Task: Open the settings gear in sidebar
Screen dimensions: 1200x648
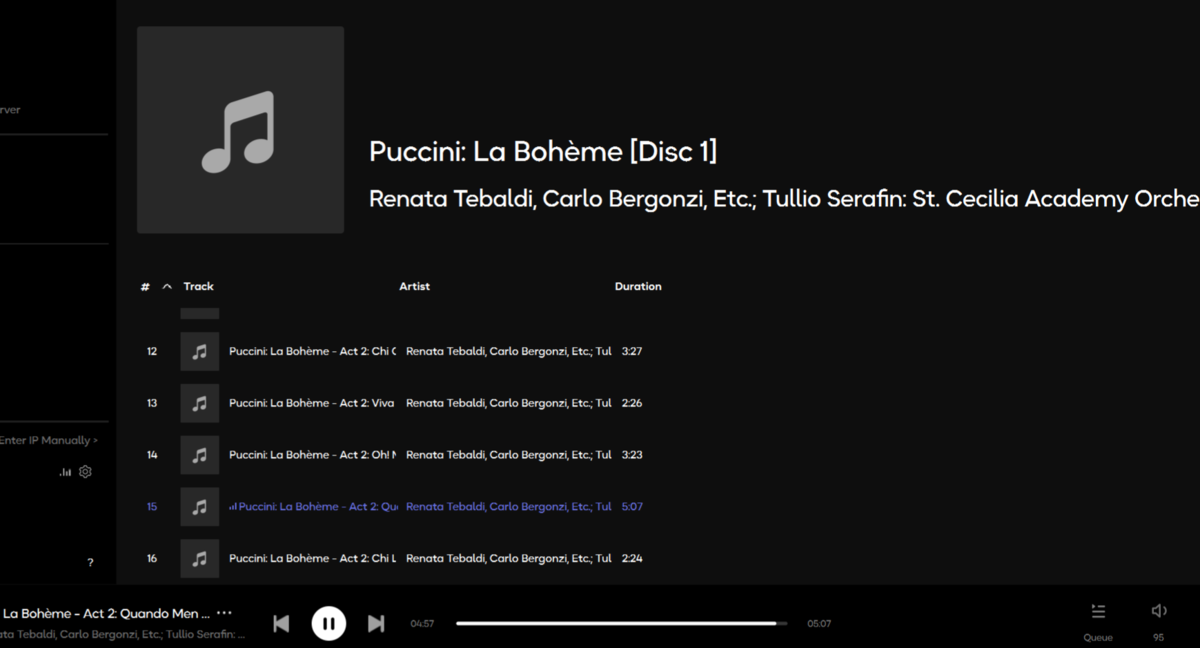Action: click(x=85, y=472)
